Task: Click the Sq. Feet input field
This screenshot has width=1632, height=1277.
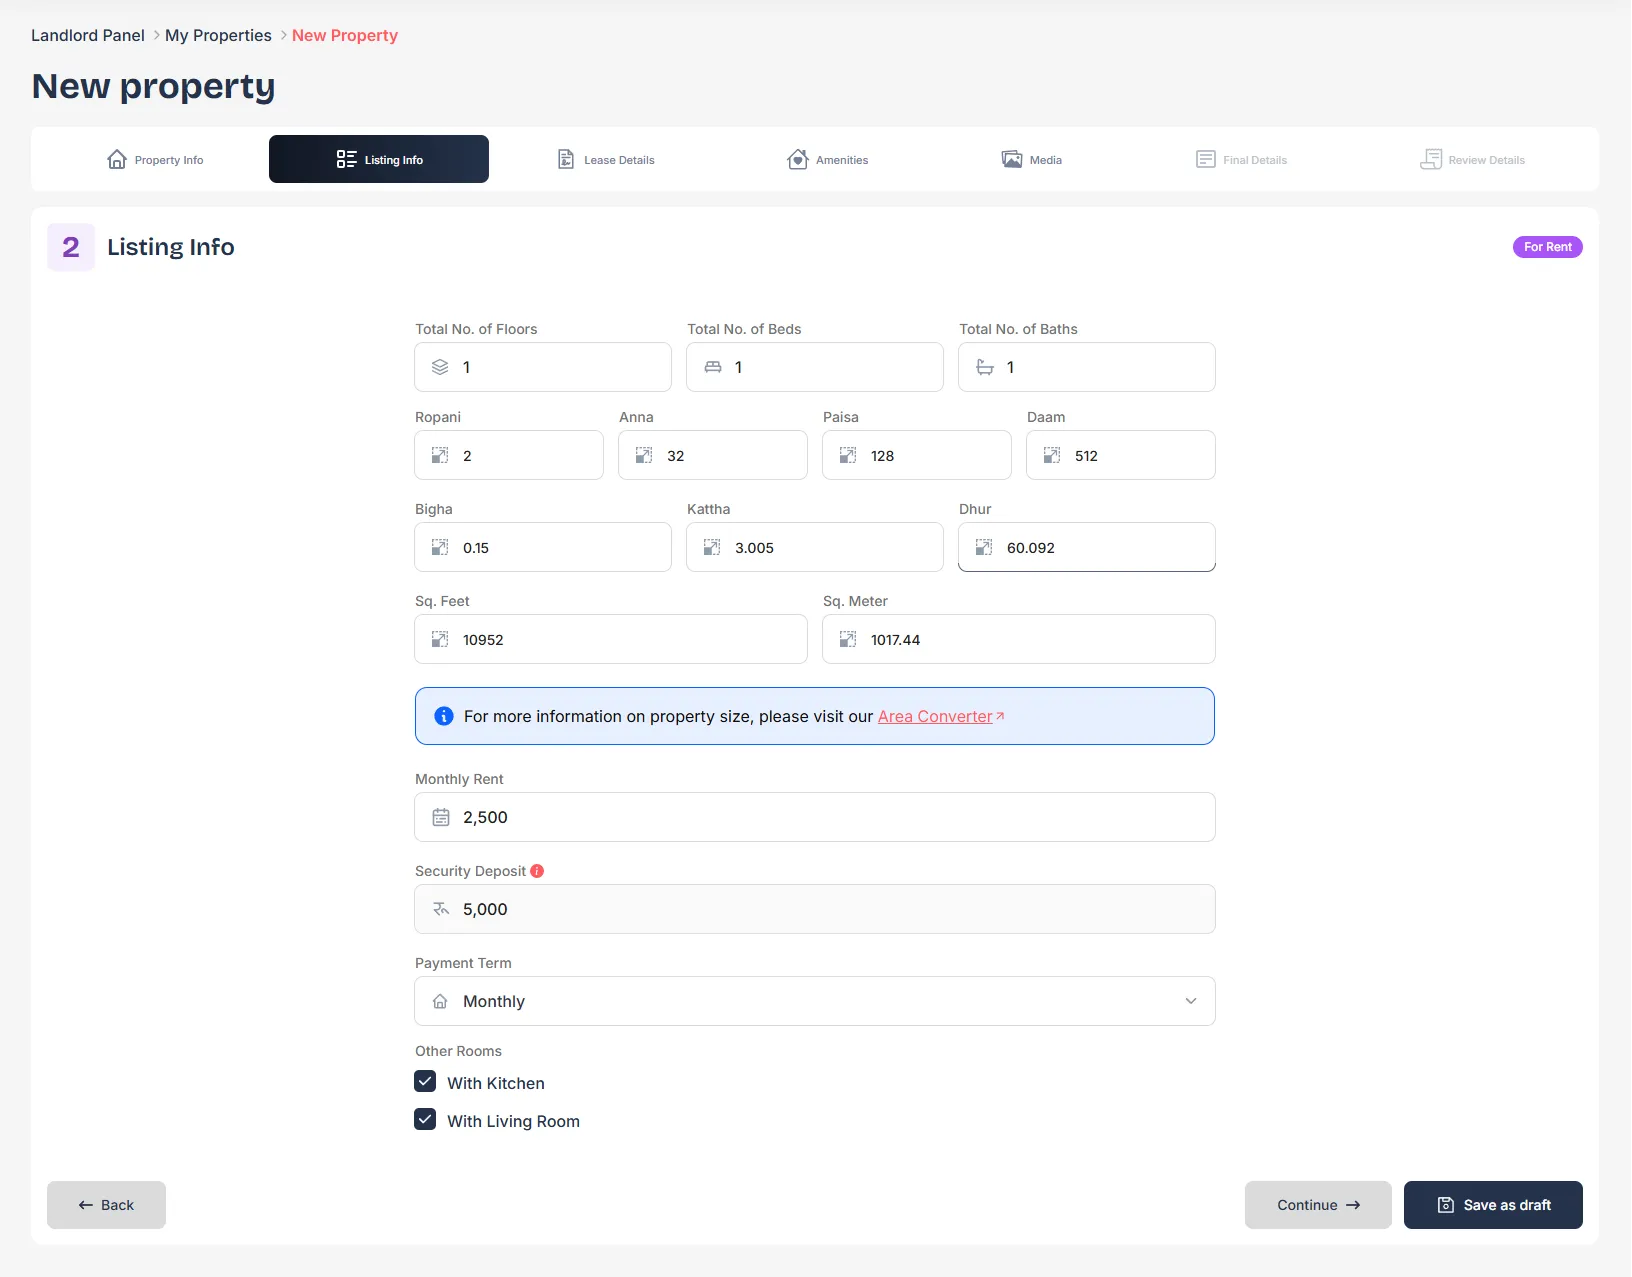Action: [x=611, y=639]
